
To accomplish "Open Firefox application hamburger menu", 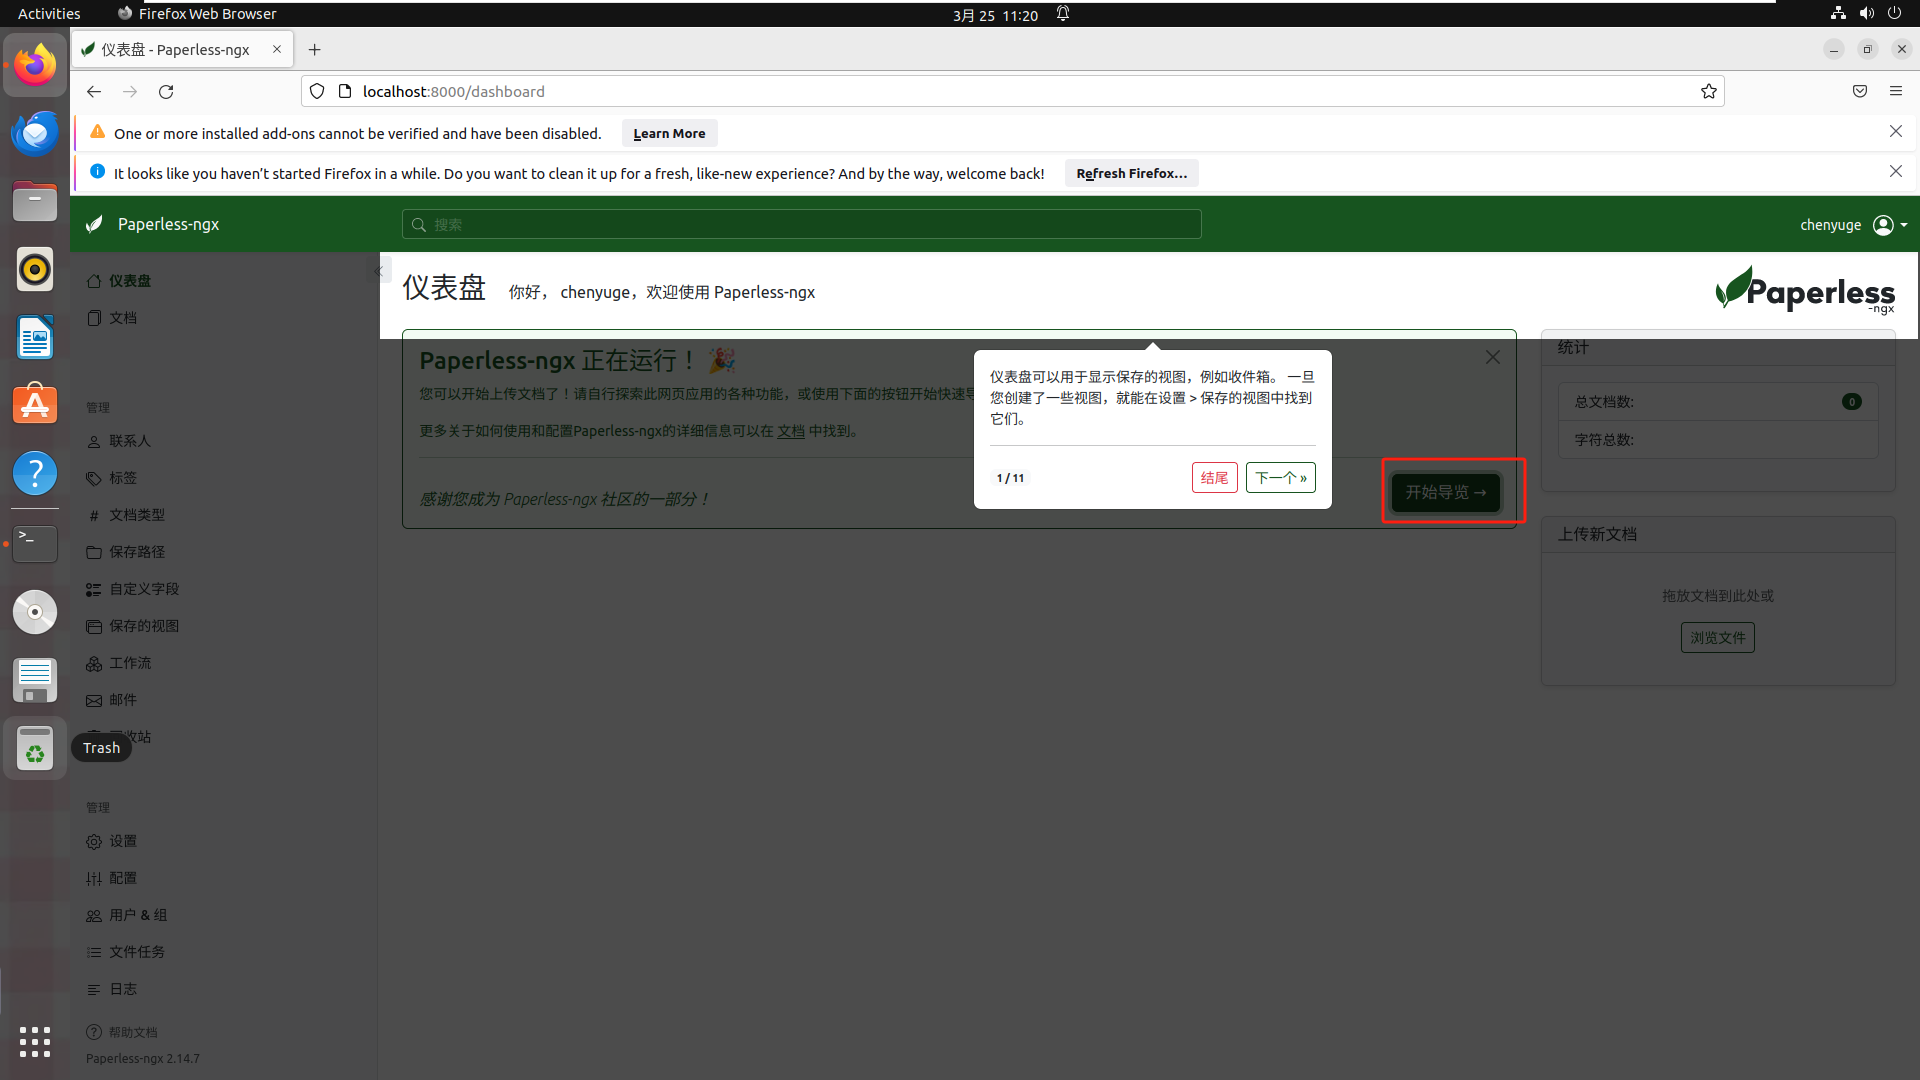I will [1895, 91].
